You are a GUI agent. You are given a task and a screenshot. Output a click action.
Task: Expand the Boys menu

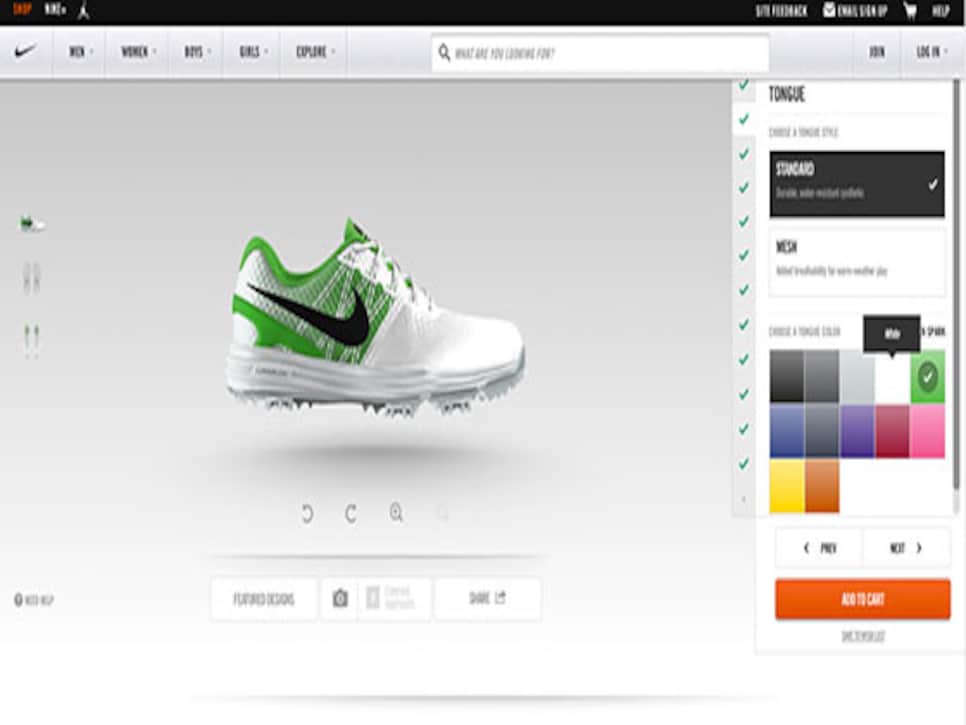[x=197, y=52]
